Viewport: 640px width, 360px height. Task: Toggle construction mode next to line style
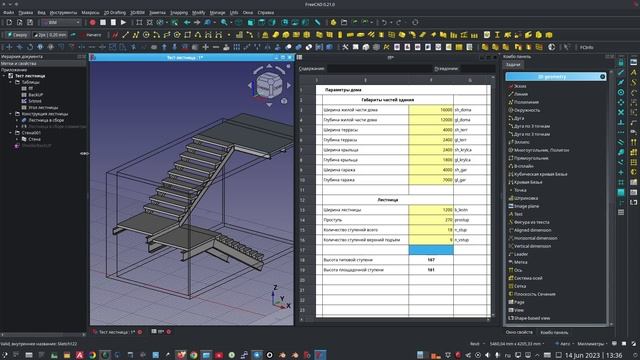[73, 35]
